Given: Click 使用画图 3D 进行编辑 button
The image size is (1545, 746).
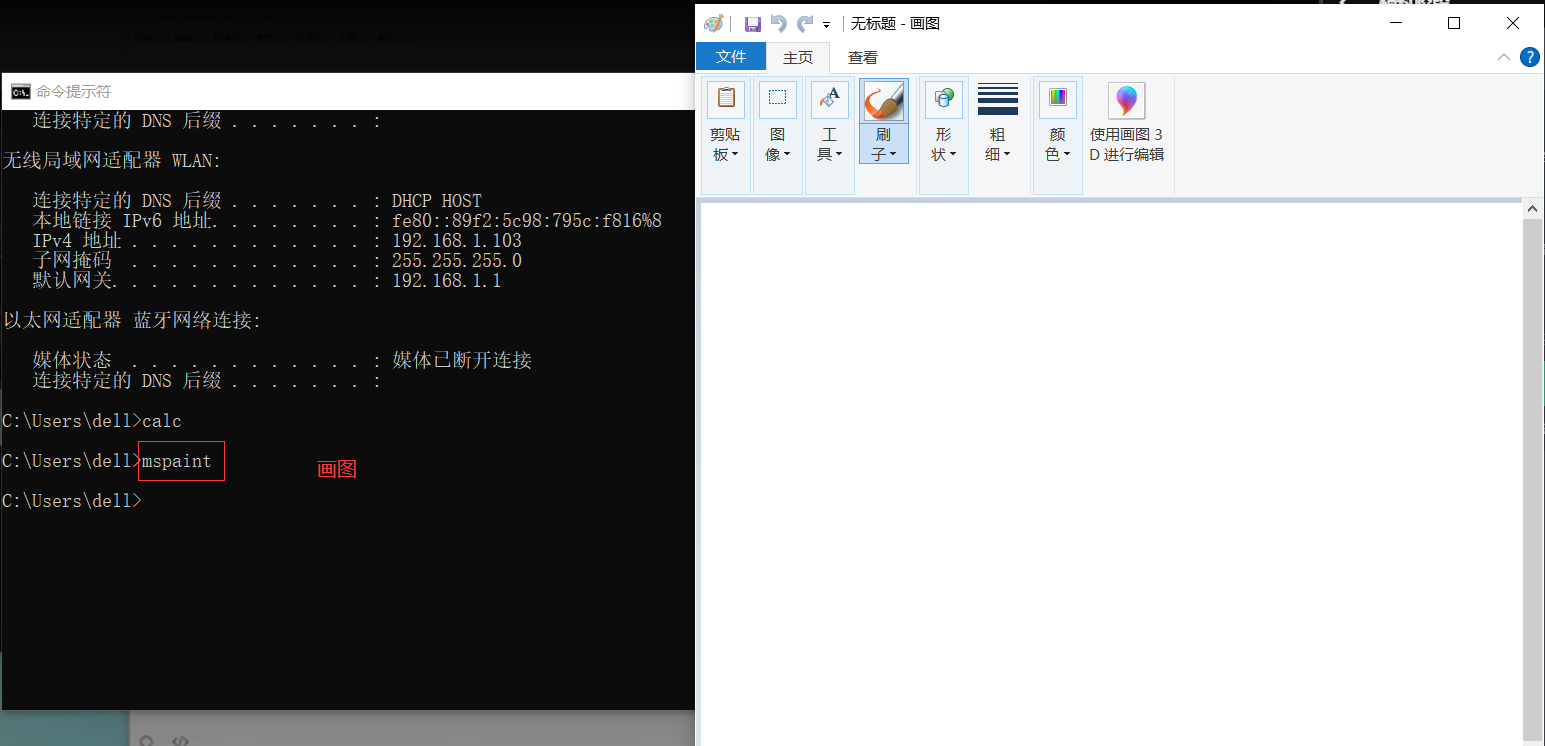Looking at the screenshot, I should coord(1127,124).
